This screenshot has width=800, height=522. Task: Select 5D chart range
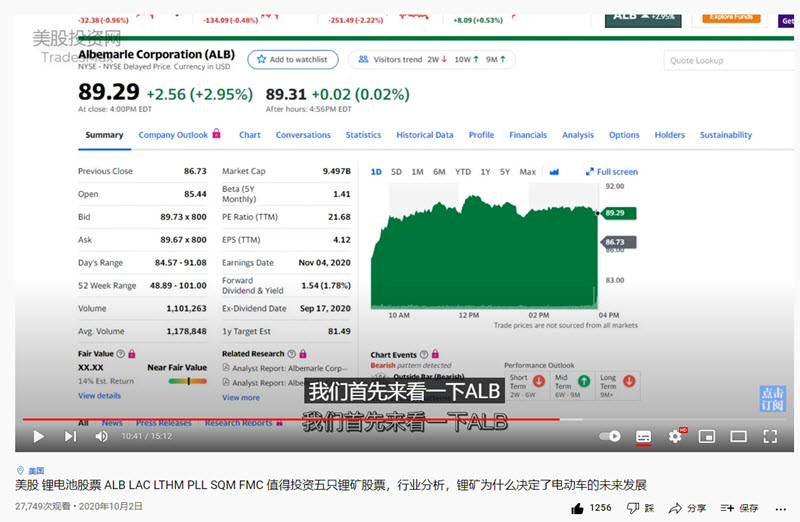(x=396, y=172)
